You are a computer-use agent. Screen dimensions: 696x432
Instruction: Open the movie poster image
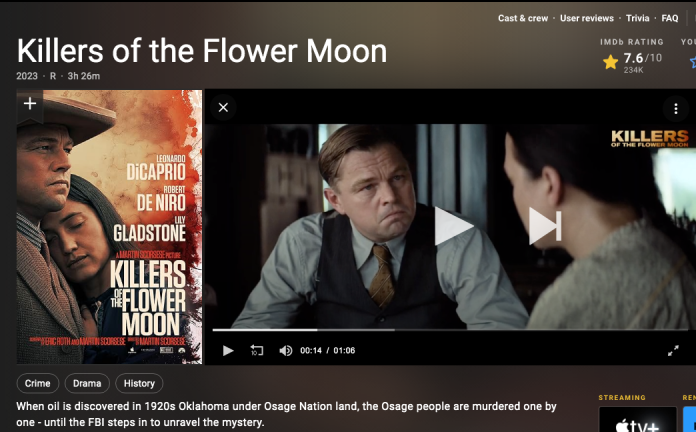[x=109, y=227]
